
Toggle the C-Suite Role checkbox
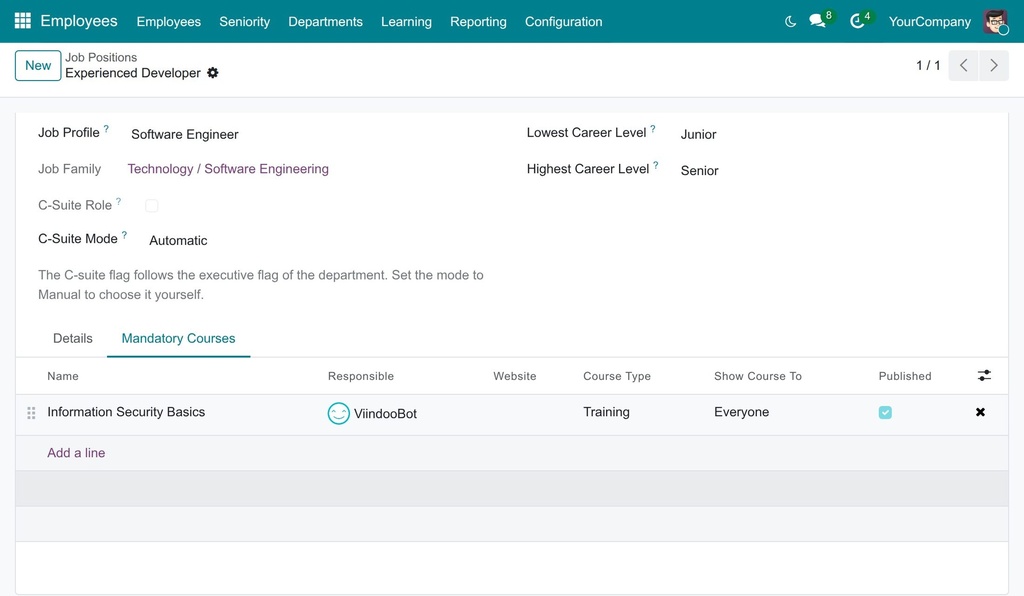coord(152,206)
